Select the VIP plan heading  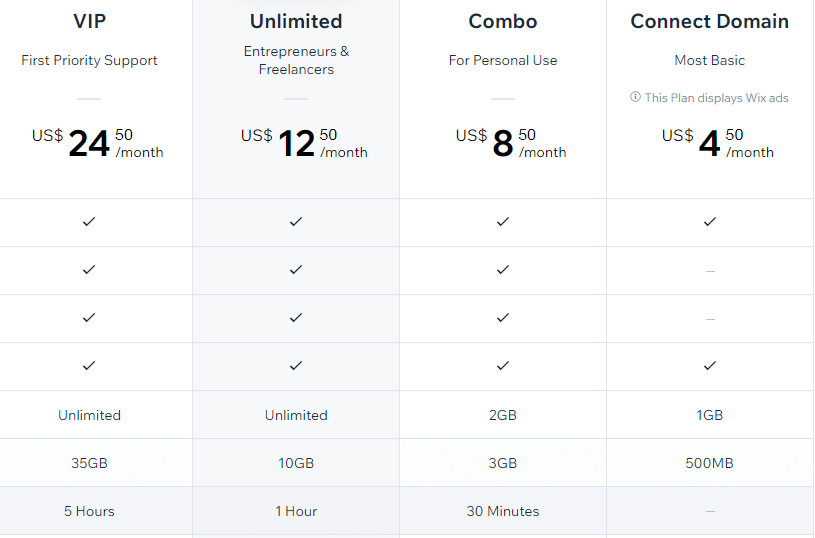[x=89, y=21]
